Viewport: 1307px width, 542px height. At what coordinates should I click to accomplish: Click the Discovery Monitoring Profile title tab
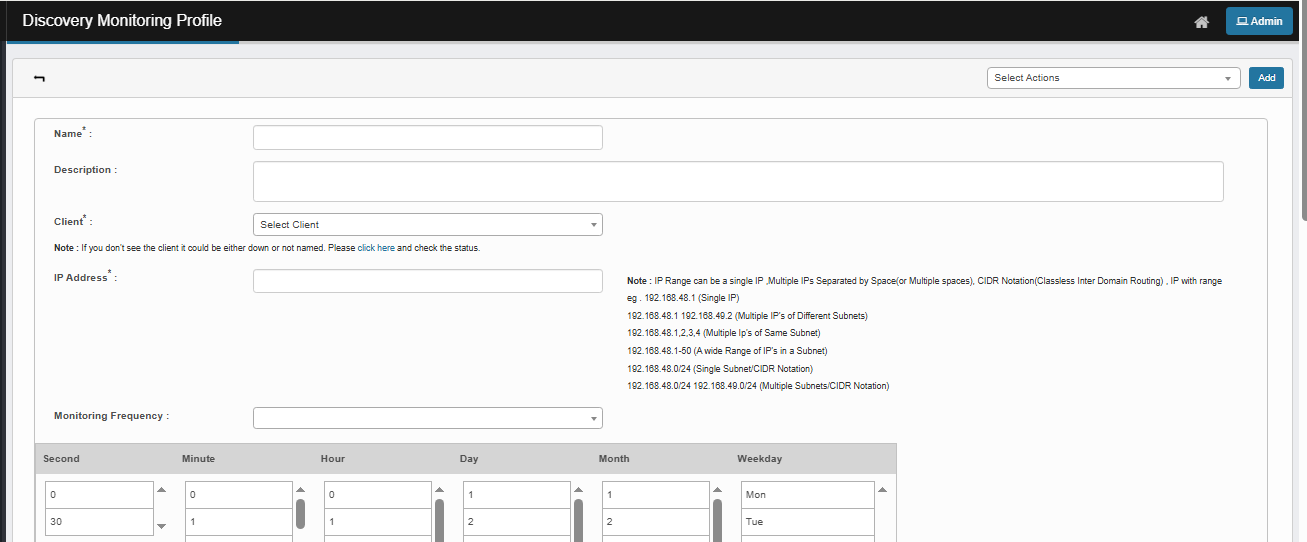coord(122,21)
